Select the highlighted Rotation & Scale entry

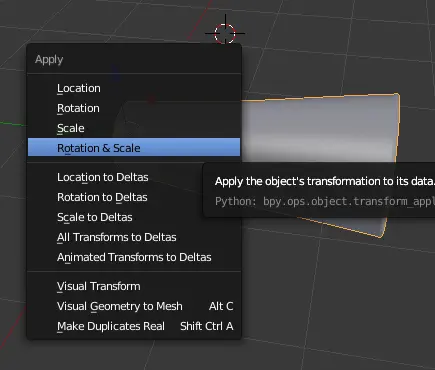[134, 147]
